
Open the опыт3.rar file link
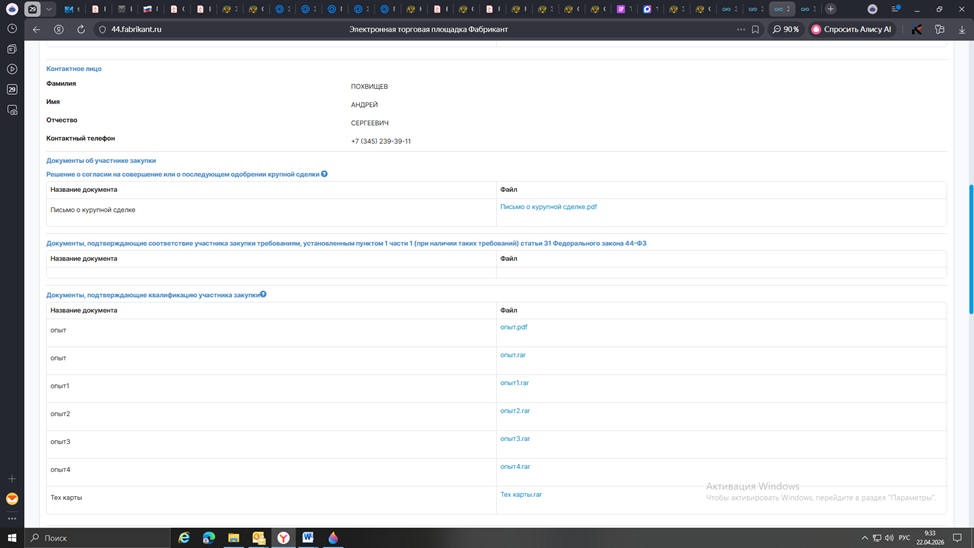515,439
